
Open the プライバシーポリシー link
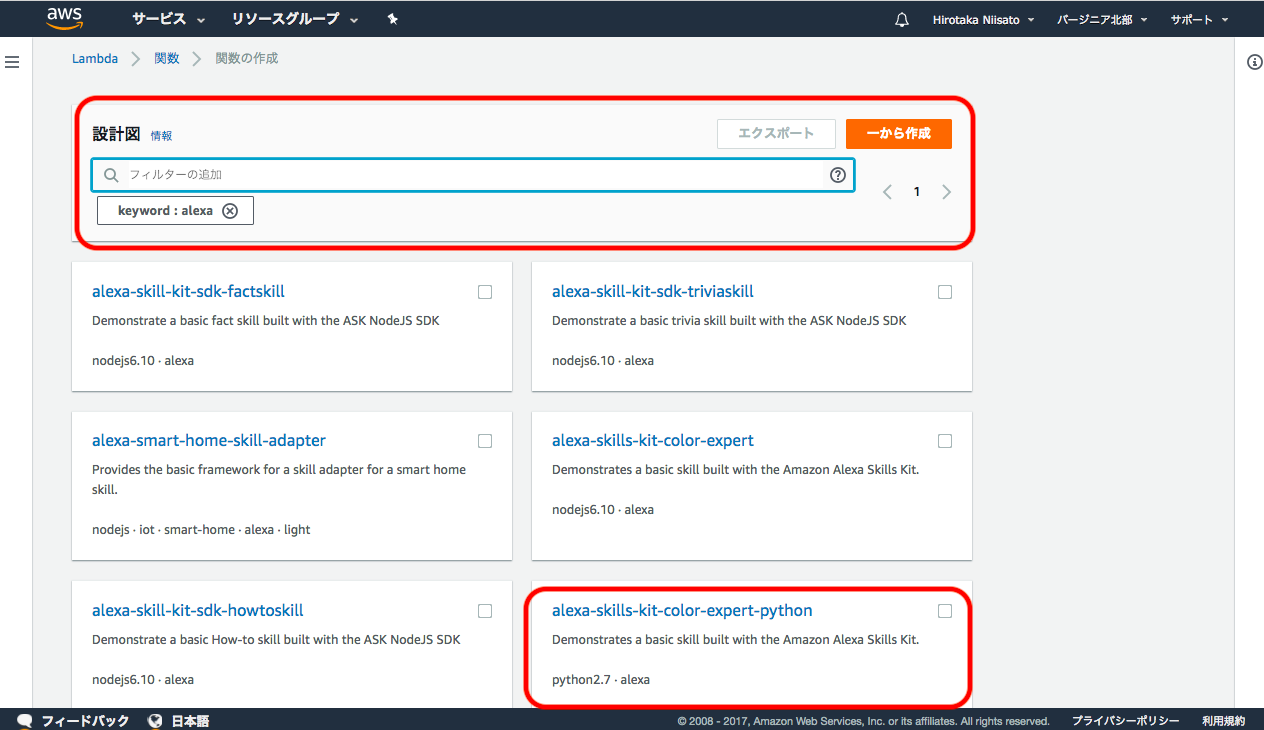1126,721
